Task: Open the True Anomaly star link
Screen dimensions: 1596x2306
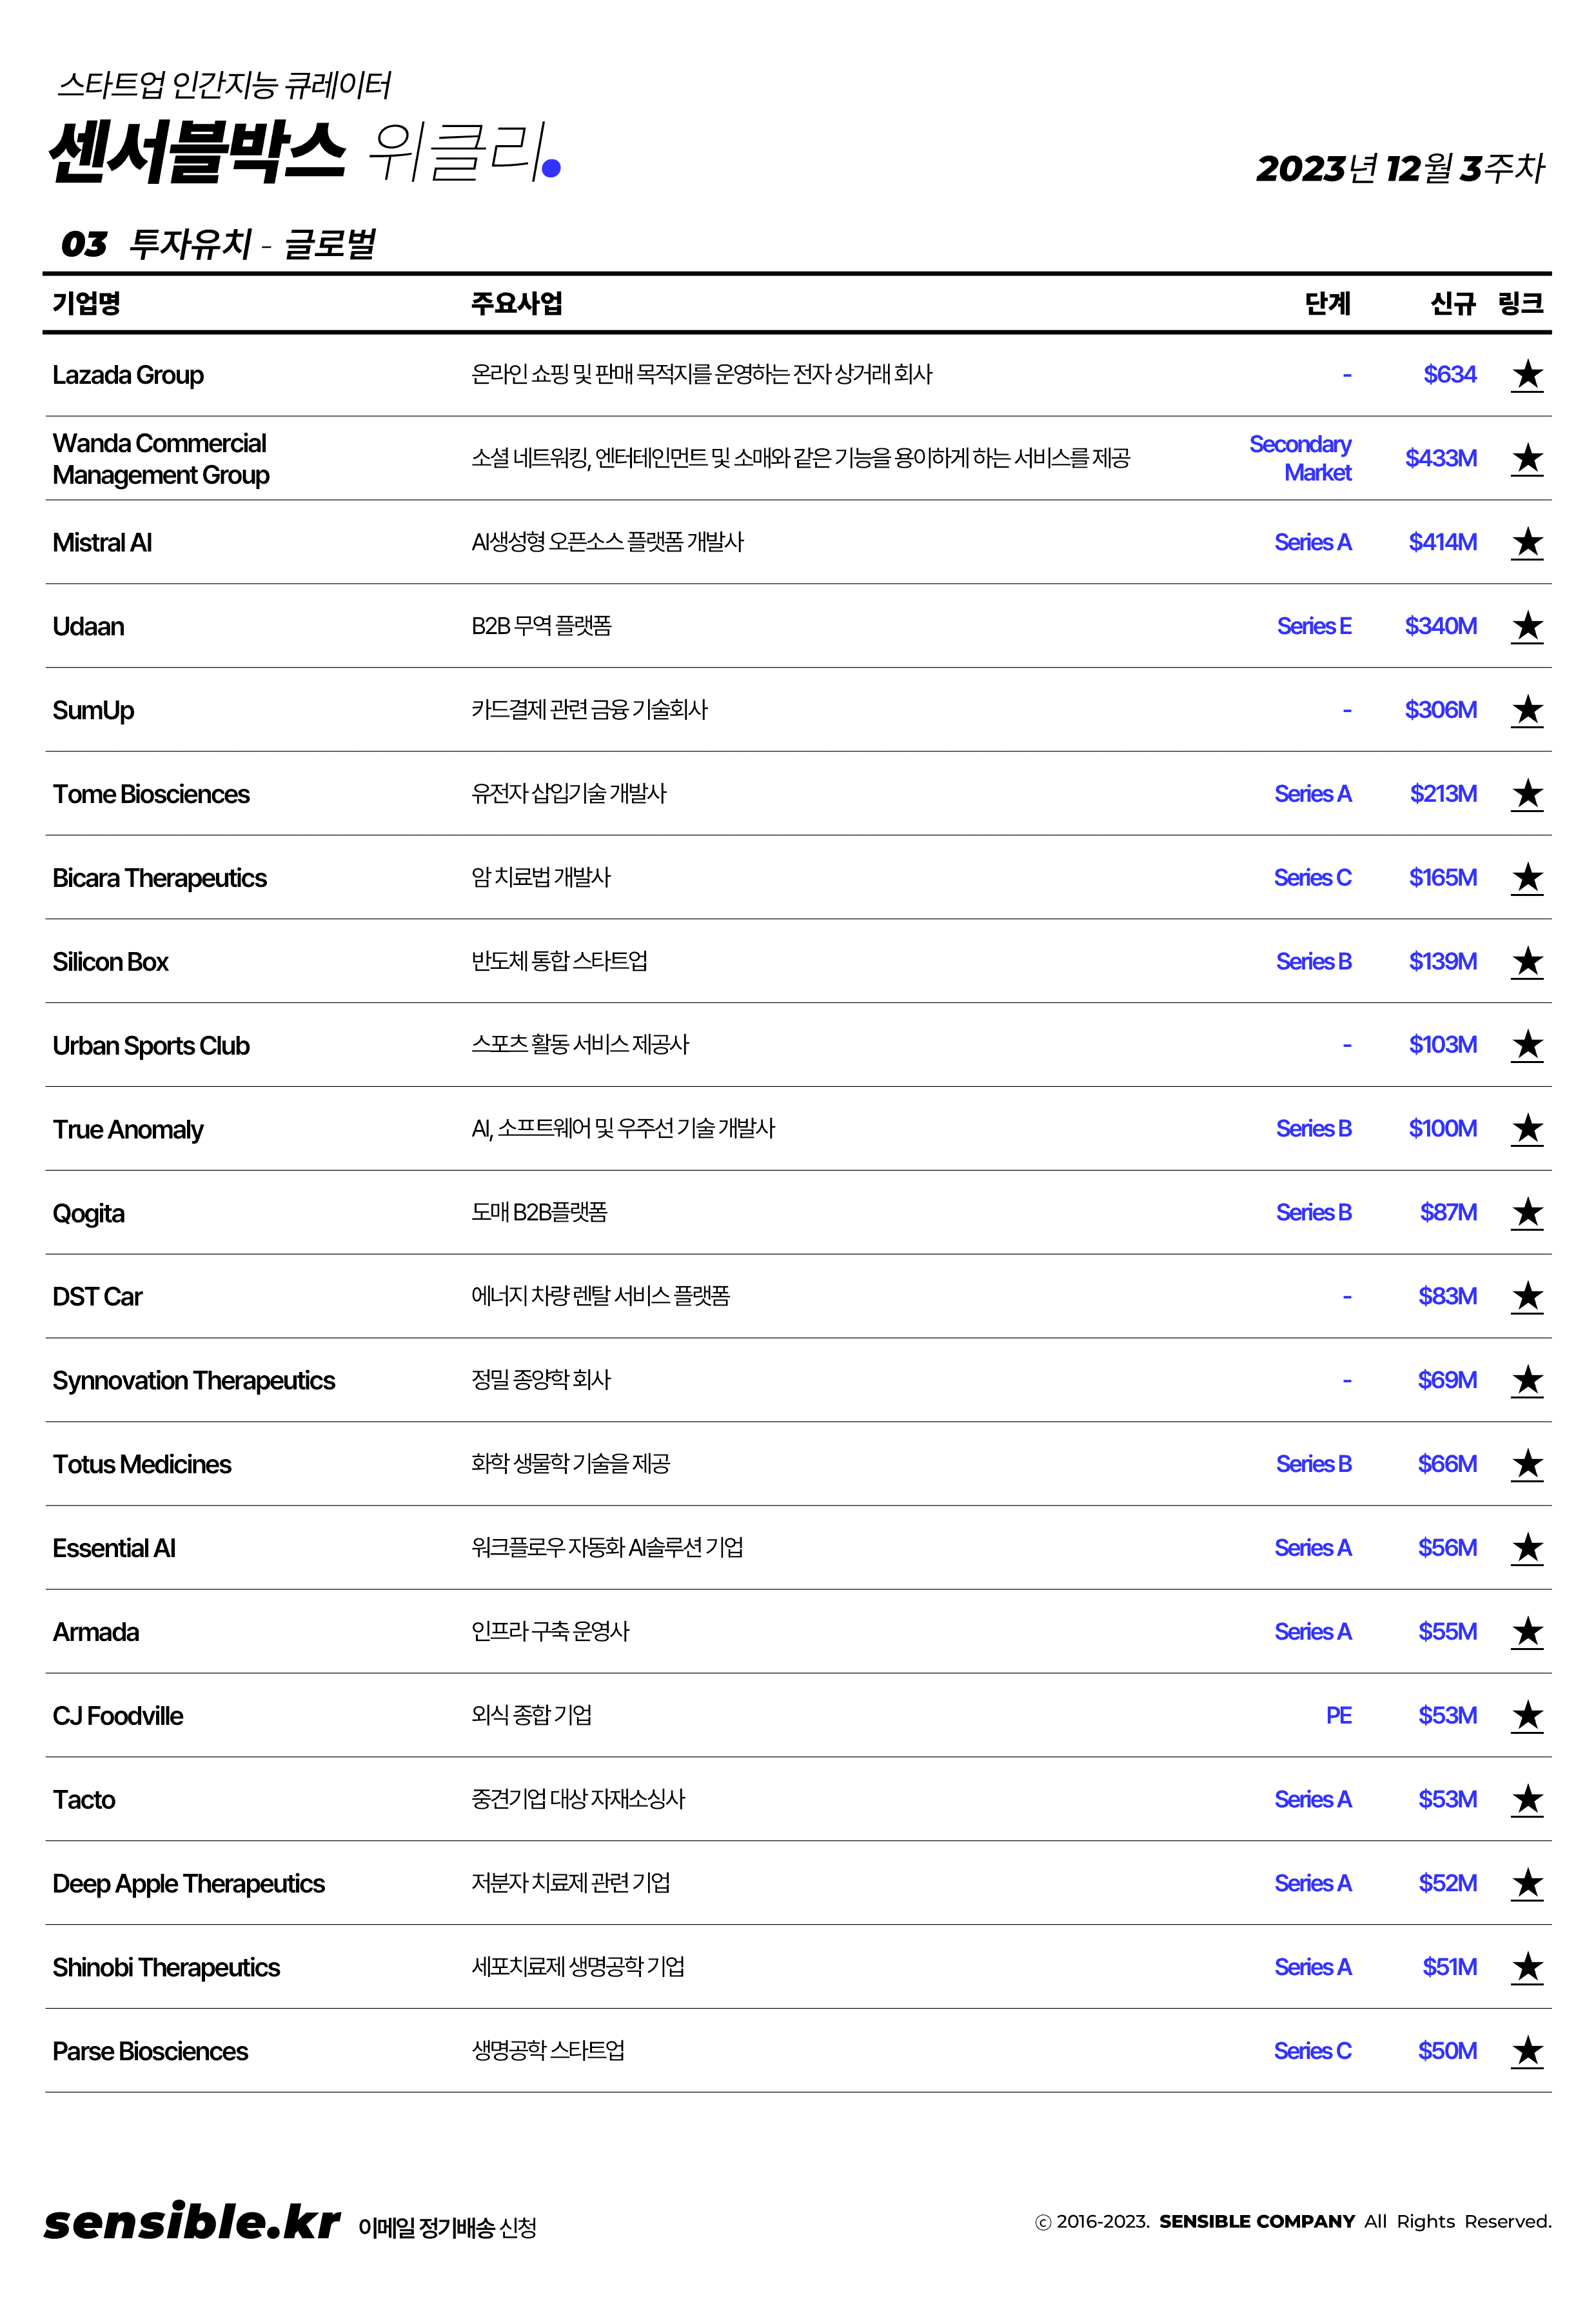Action: (x=1526, y=1130)
